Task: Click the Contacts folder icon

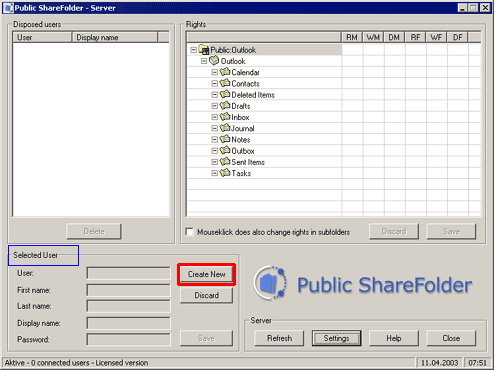Action: [x=225, y=83]
